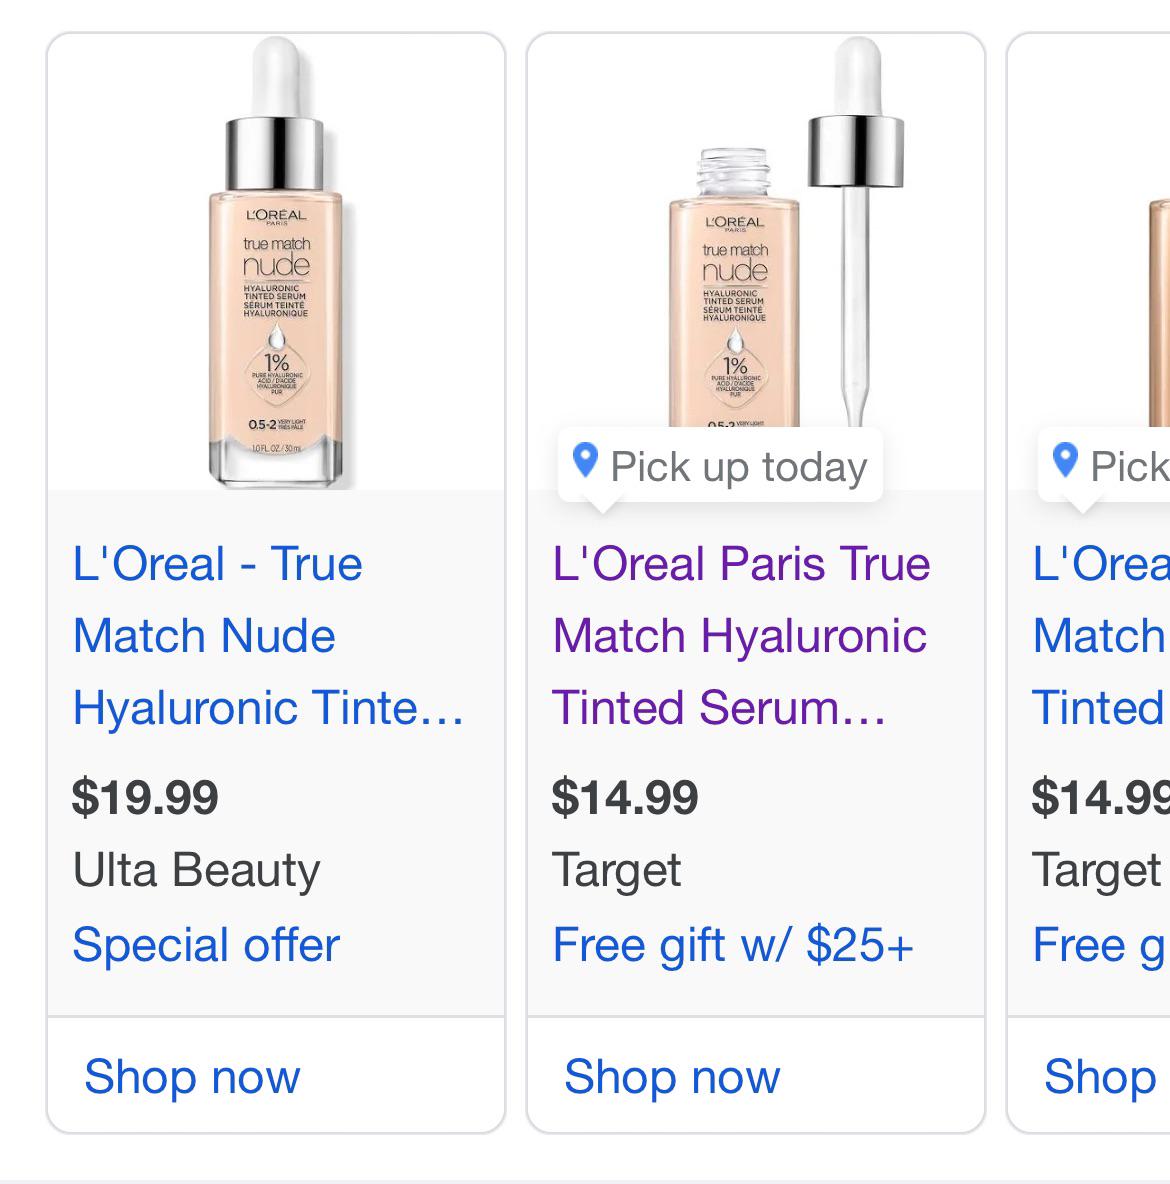
Task: Open visited 'L'Oreal Paris True Match Hyaluronic' link
Action: [740, 635]
